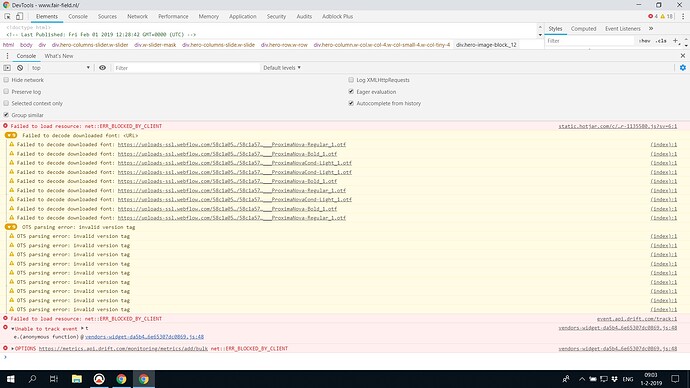Screen dimensions: 690x388
Task: Open File Explorer from taskbar
Action: [77, 379]
